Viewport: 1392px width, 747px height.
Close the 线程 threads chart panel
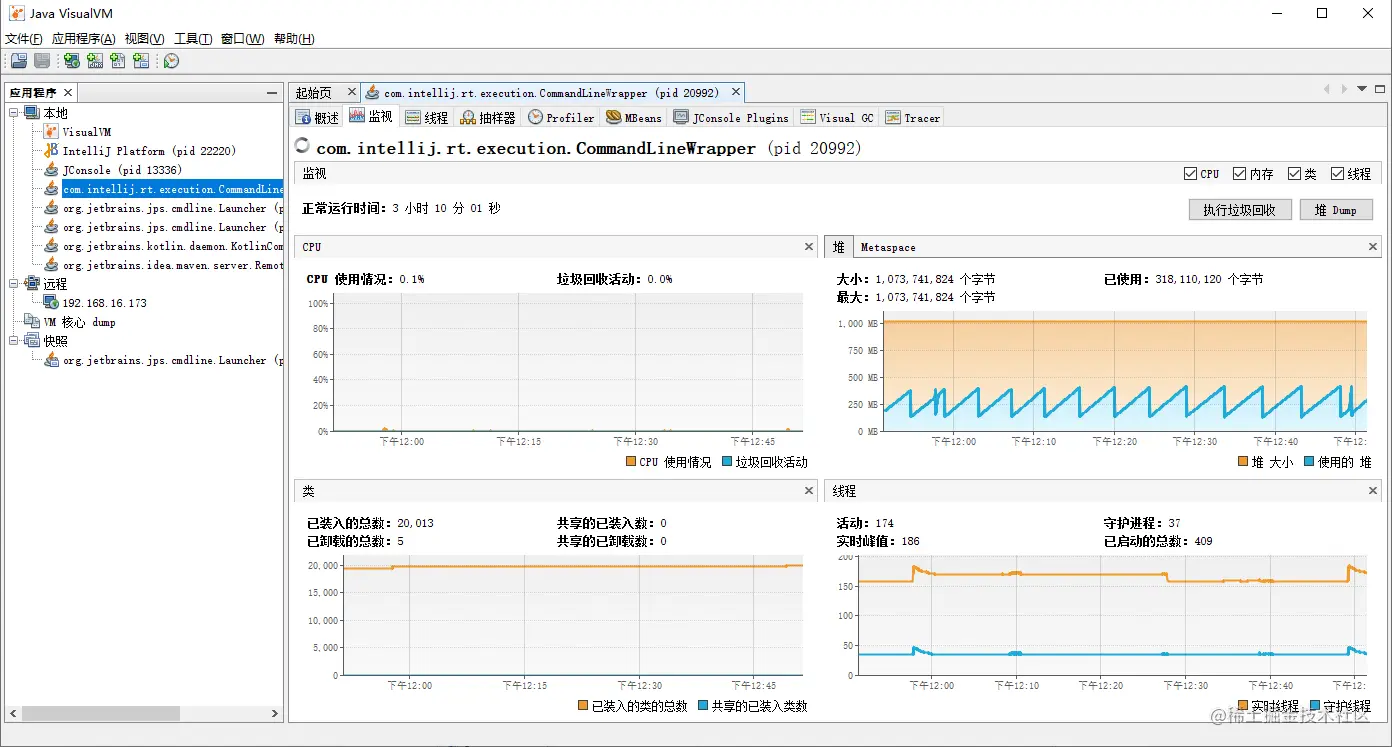pyautogui.click(x=1373, y=491)
